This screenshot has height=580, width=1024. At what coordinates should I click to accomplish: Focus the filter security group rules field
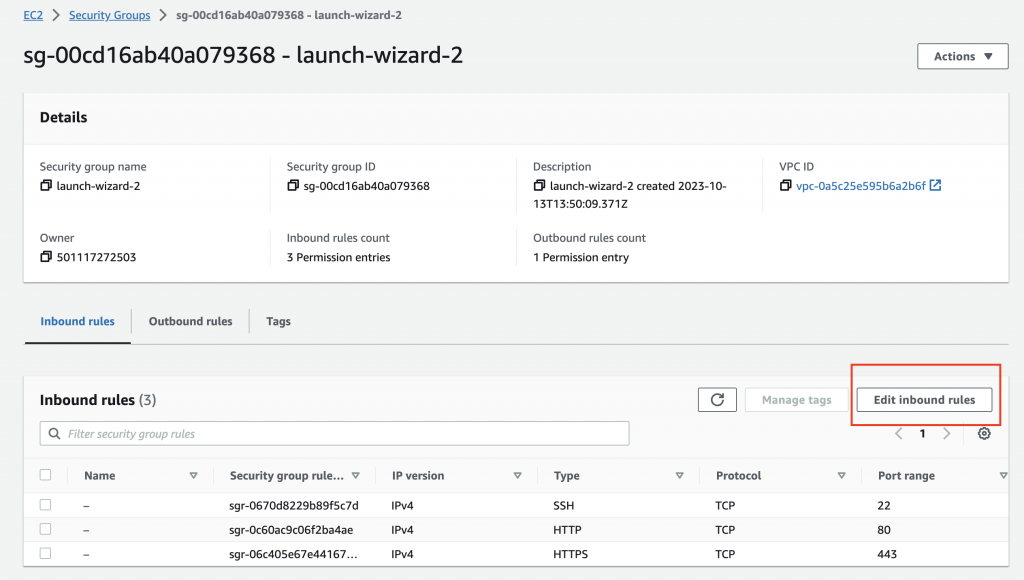(334, 434)
